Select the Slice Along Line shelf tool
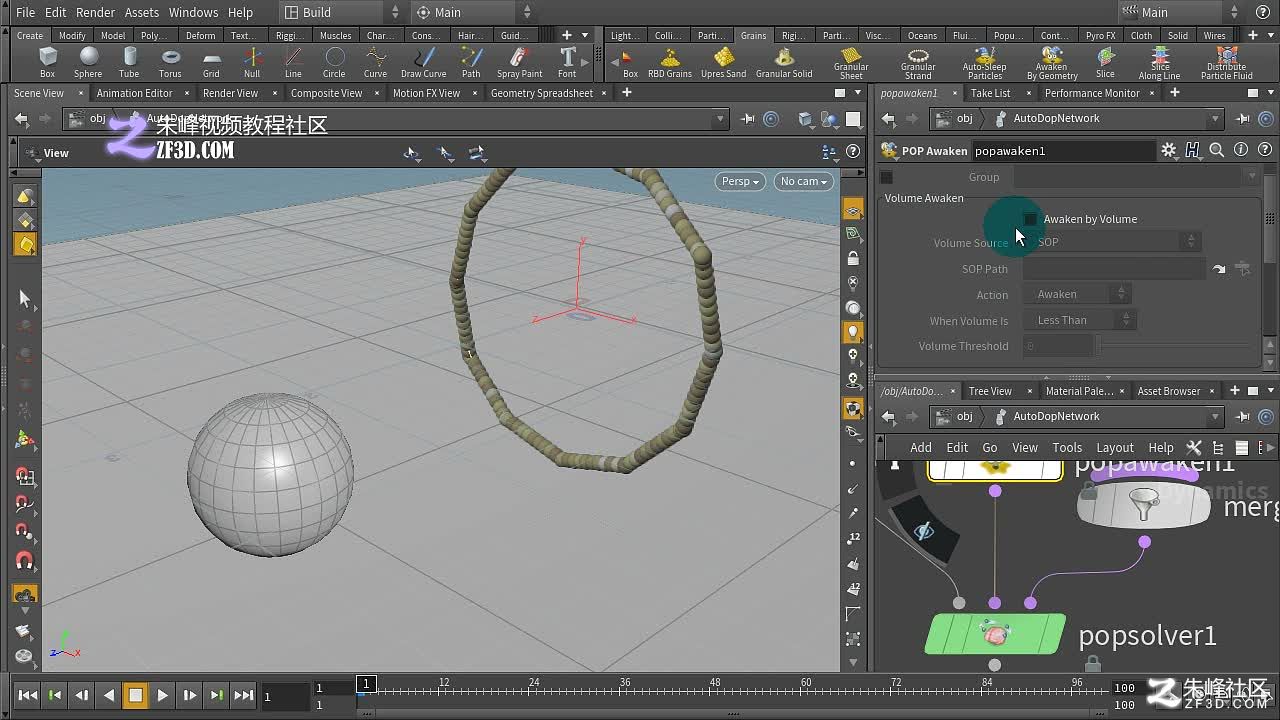 coord(1159,64)
